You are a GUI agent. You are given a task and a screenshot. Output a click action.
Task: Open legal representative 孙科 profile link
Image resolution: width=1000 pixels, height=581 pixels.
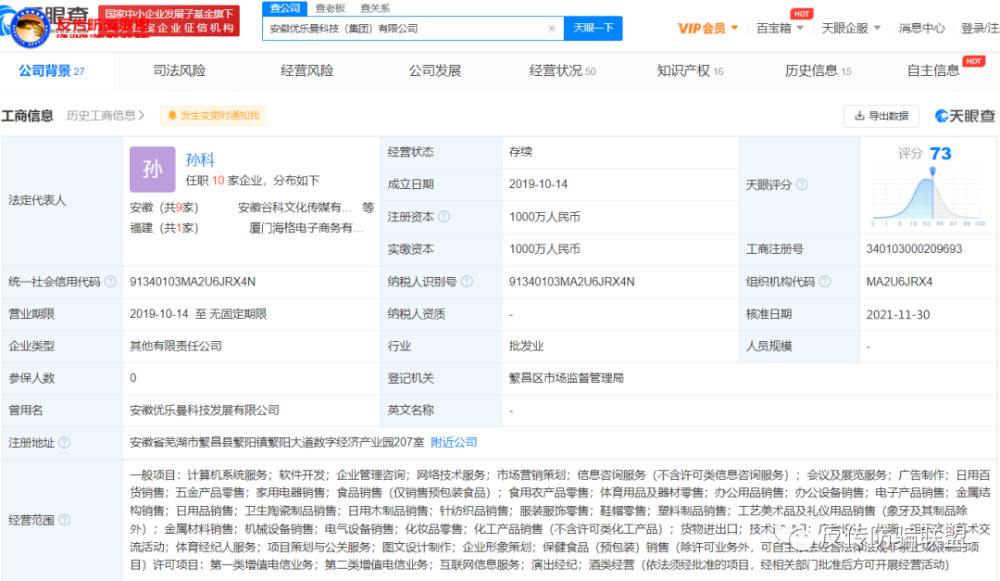click(200, 159)
